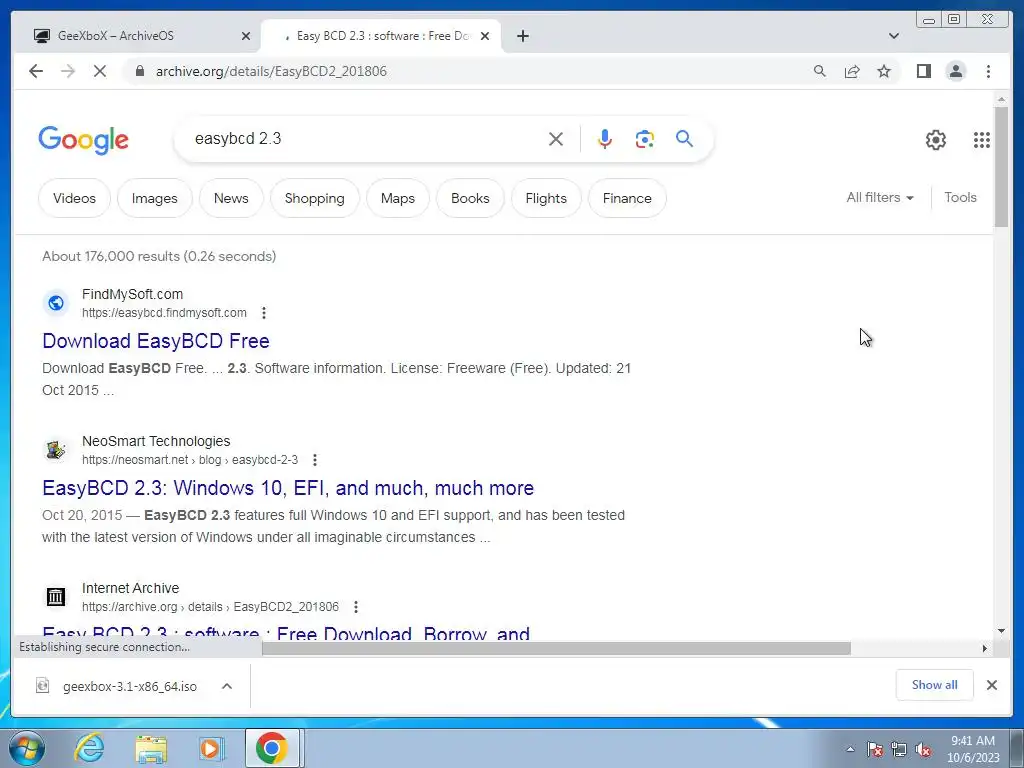Clear the Google search box text
Viewport: 1024px width, 768px height.
556,139
